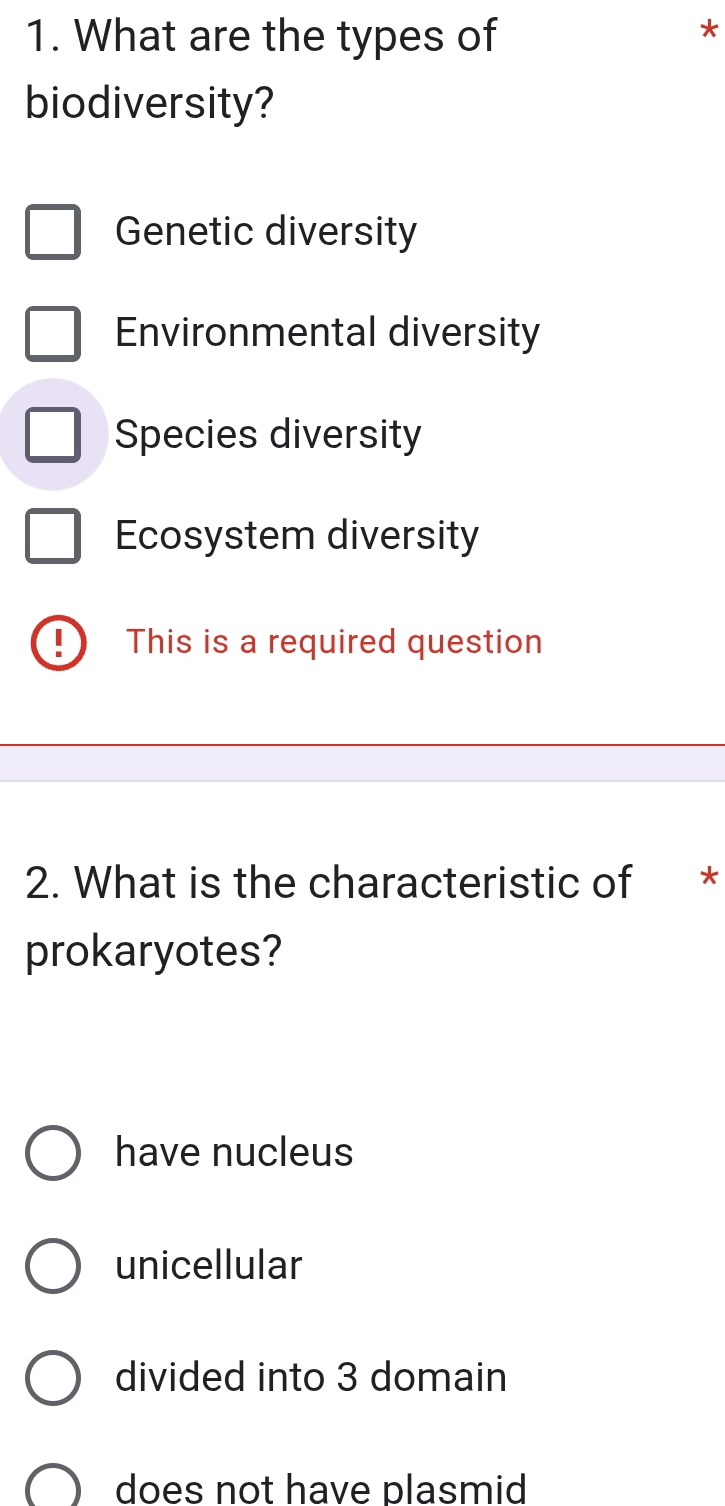Select the Species diversity checkbox

click(53, 435)
